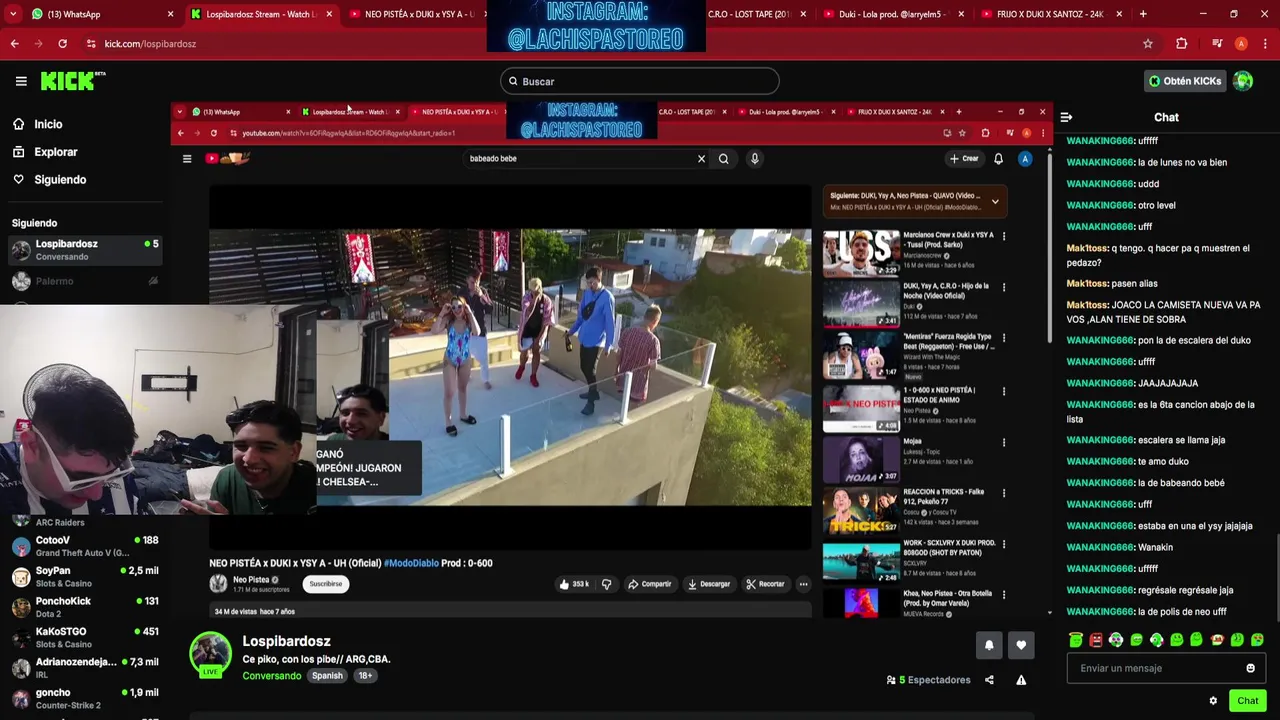The image size is (1280, 720).
Task: Focus the Enviar un mensaje chat input
Action: (1166, 668)
